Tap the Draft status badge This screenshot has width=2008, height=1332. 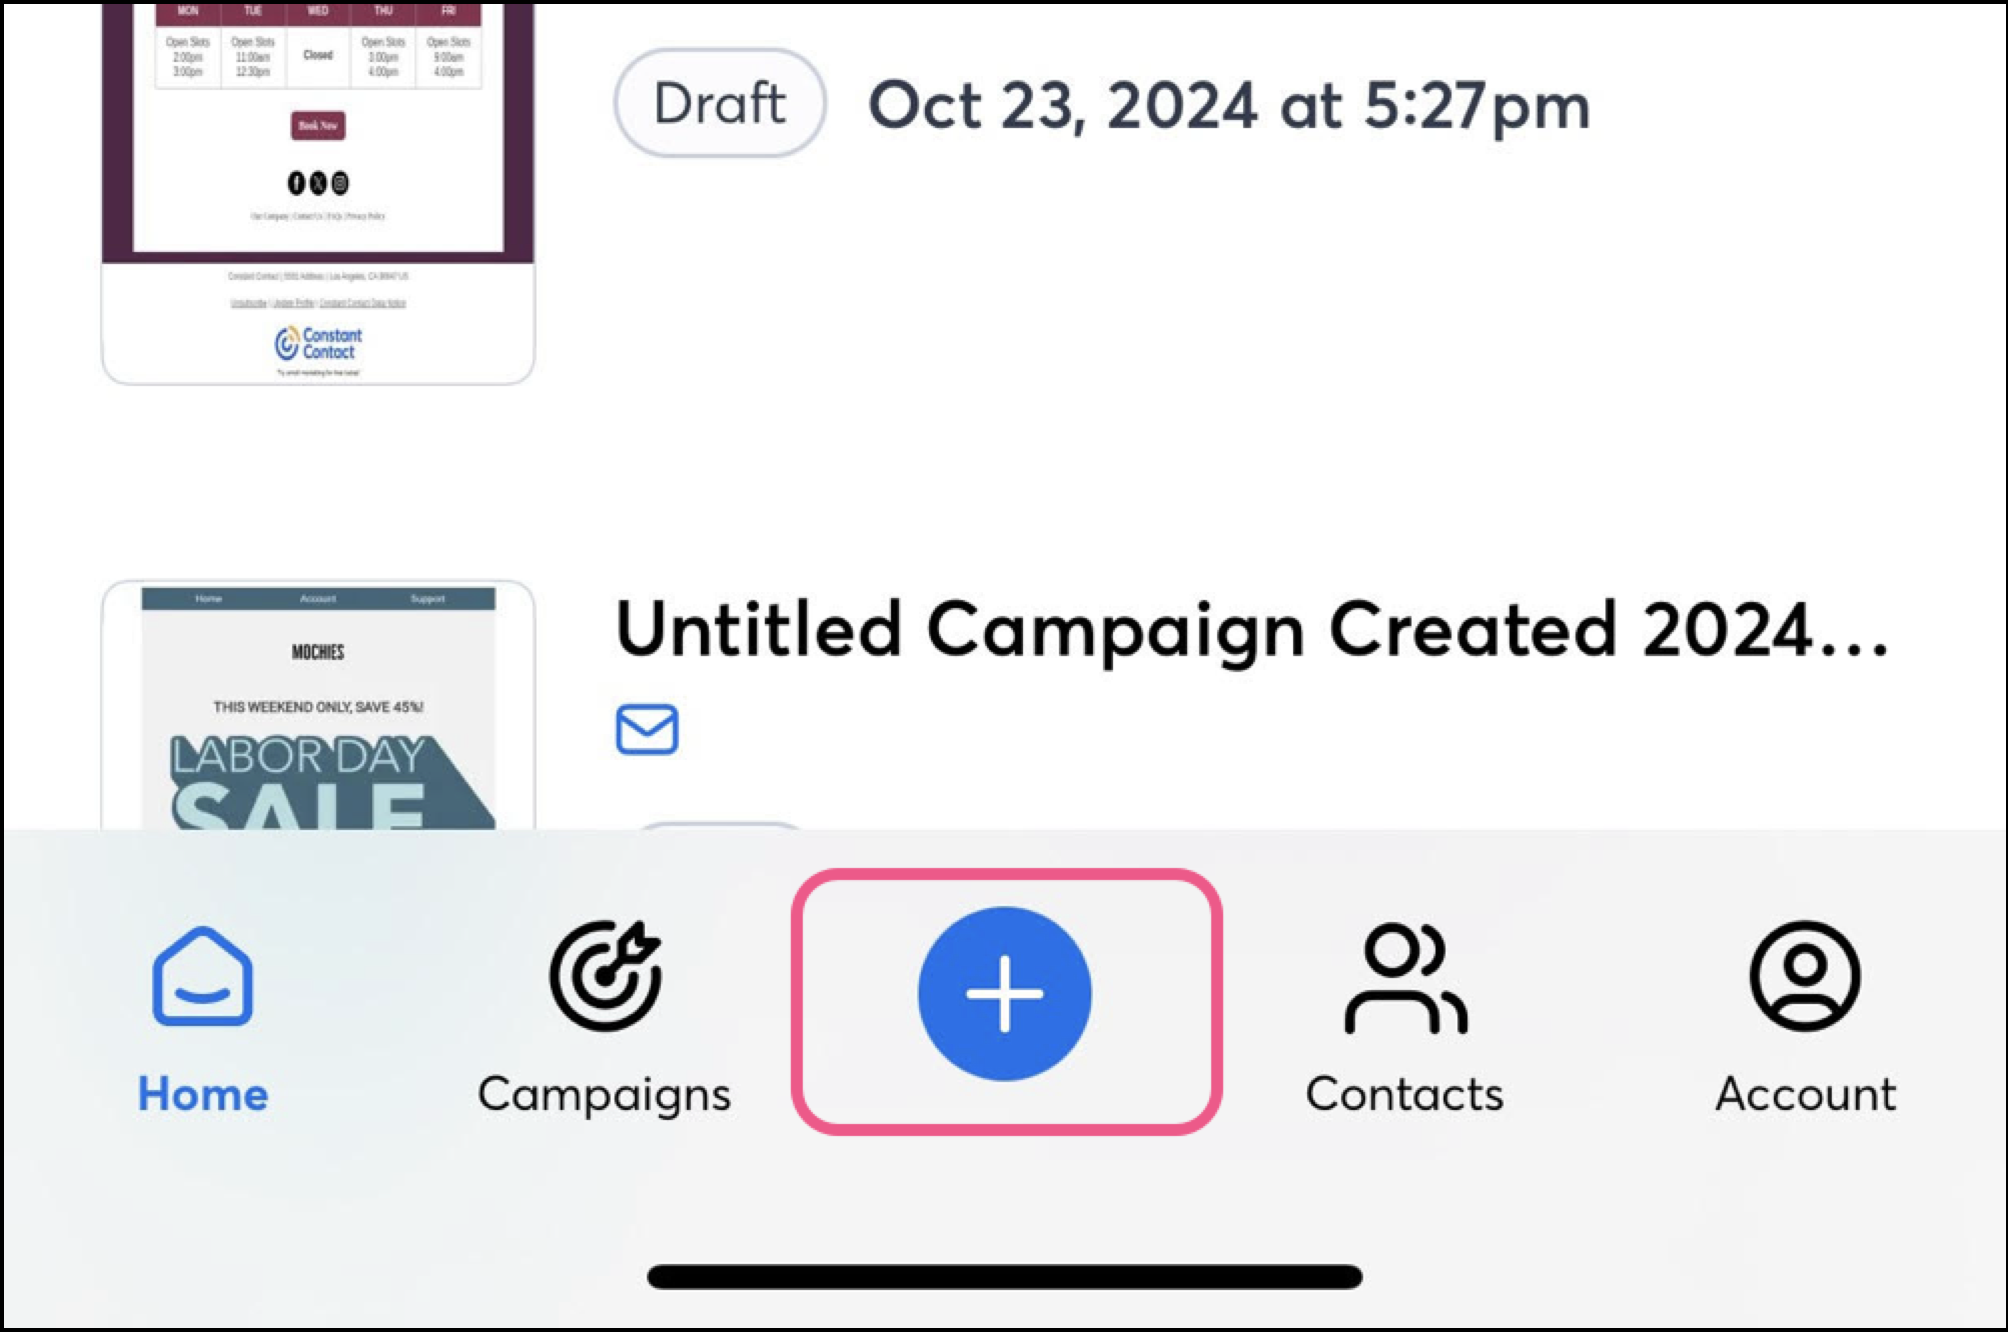(720, 103)
